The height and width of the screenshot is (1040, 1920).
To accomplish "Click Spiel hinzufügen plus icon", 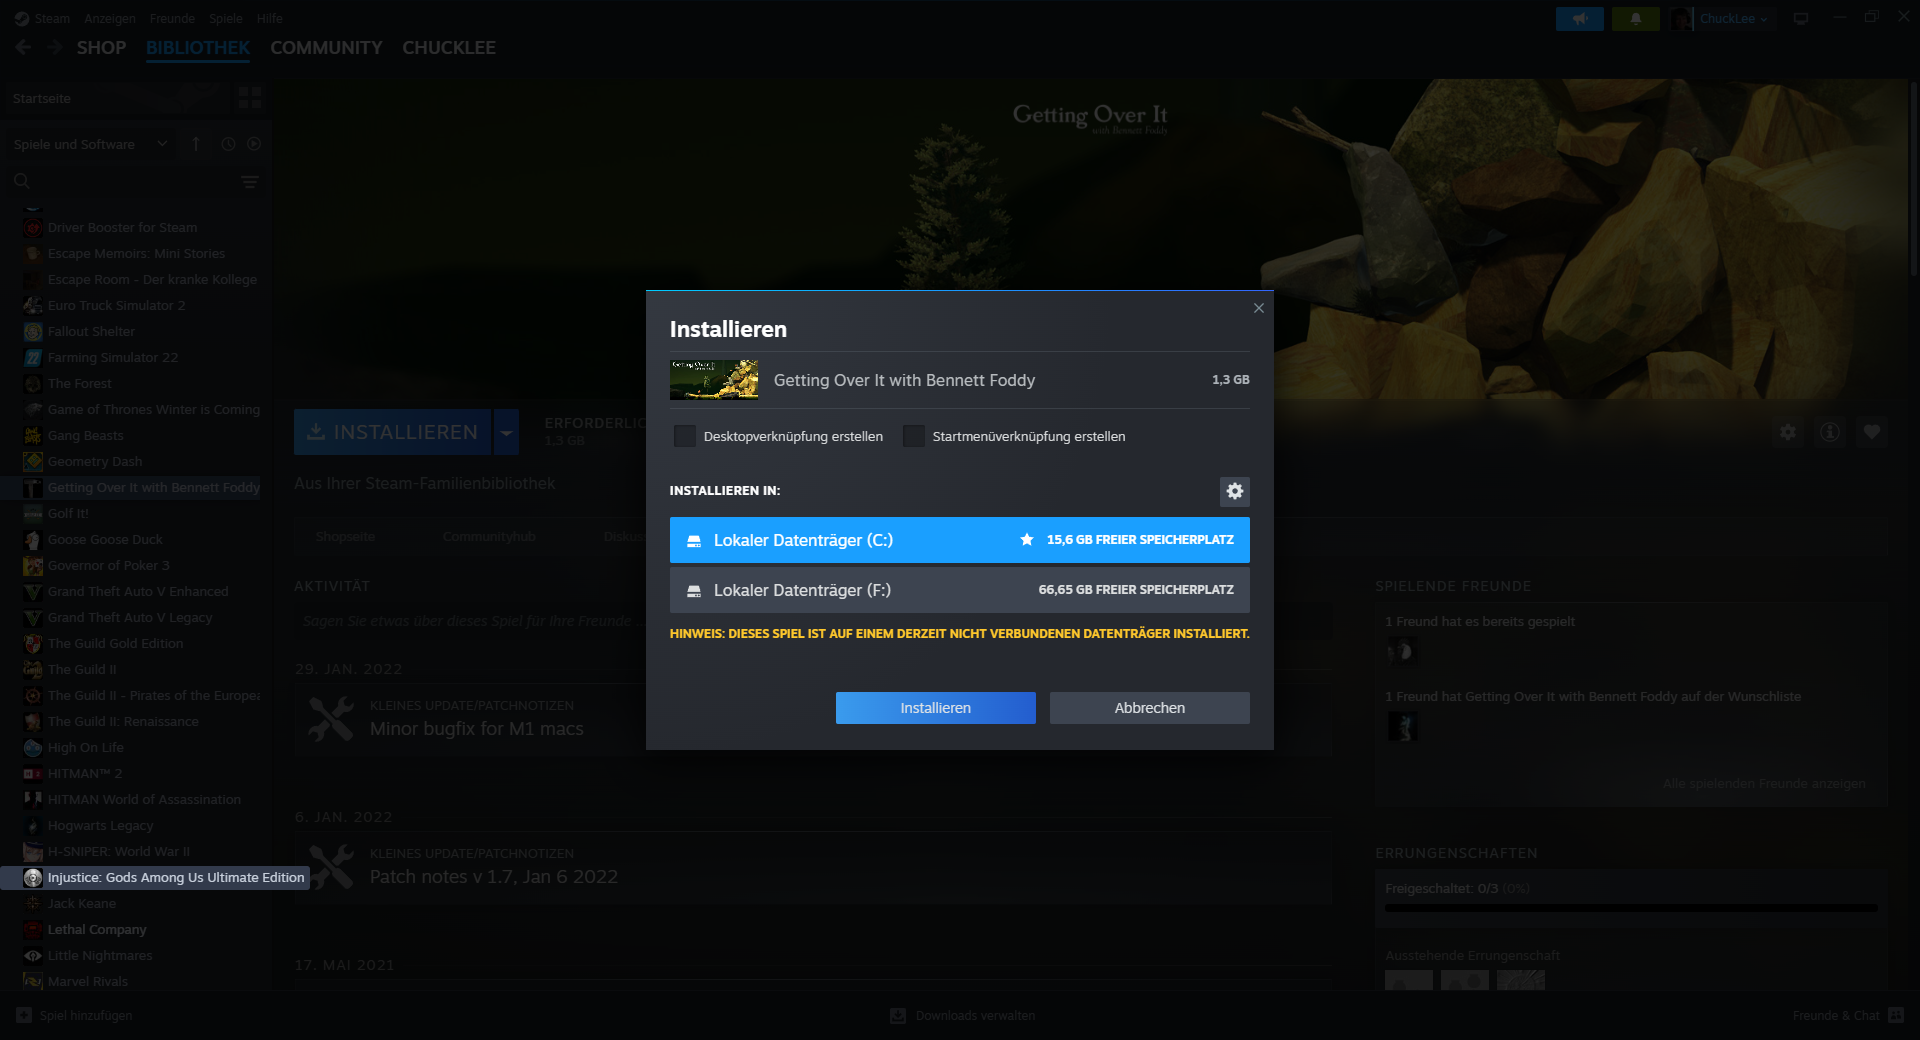I will click(24, 1015).
